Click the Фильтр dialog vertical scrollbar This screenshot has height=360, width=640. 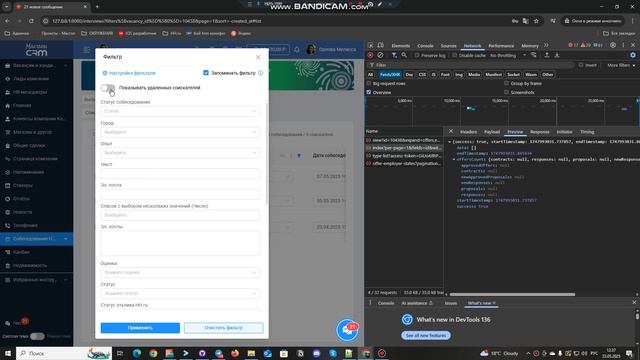267,153
